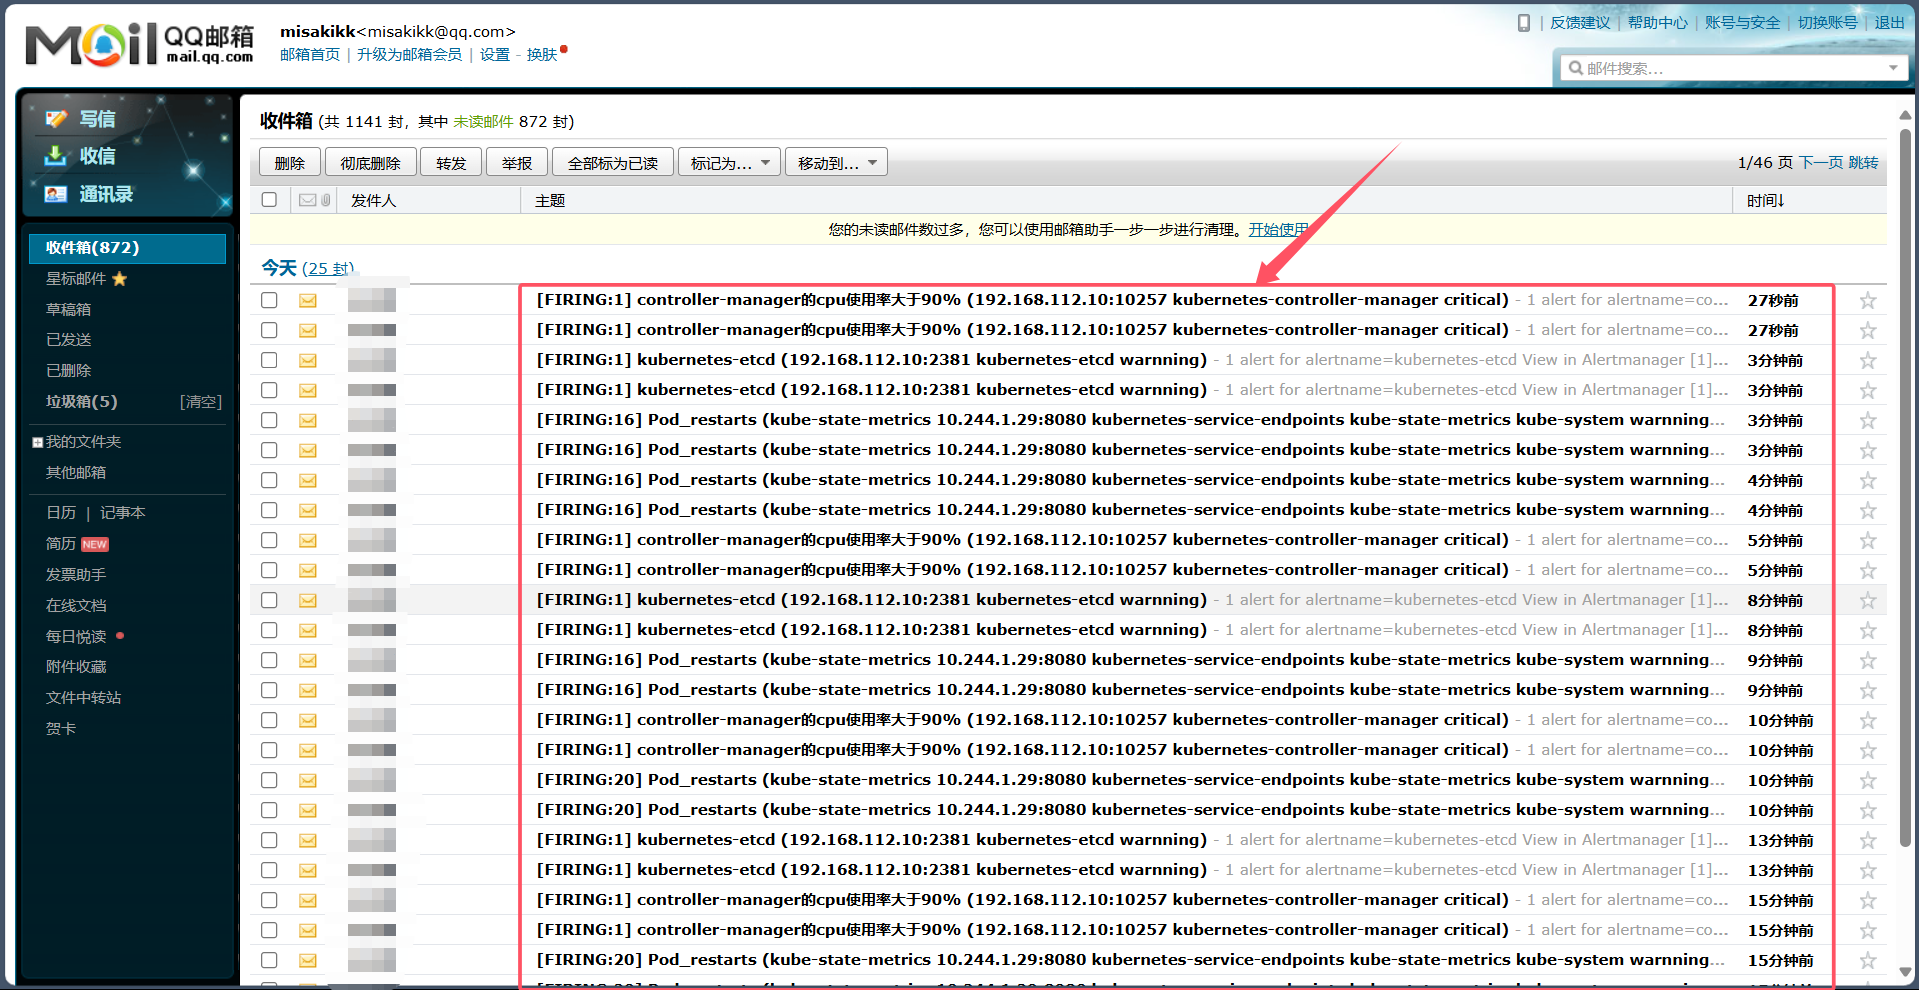The height and width of the screenshot is (990, 1919).
Task: Star the first 27秒前 controller-manager email
Action: click(1867, 300)
